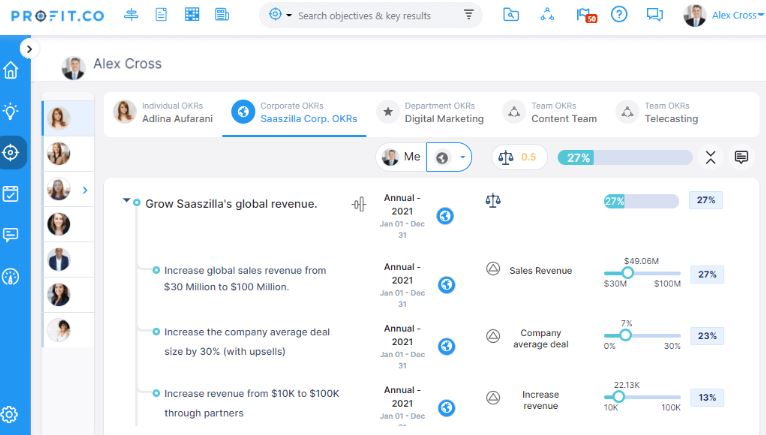Click the overall 27% progress bar

625,157
